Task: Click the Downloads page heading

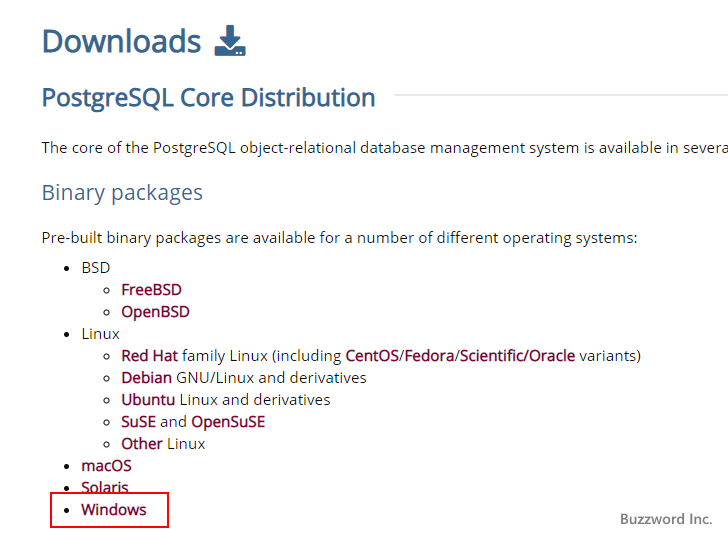Action: tap(122, 41)
